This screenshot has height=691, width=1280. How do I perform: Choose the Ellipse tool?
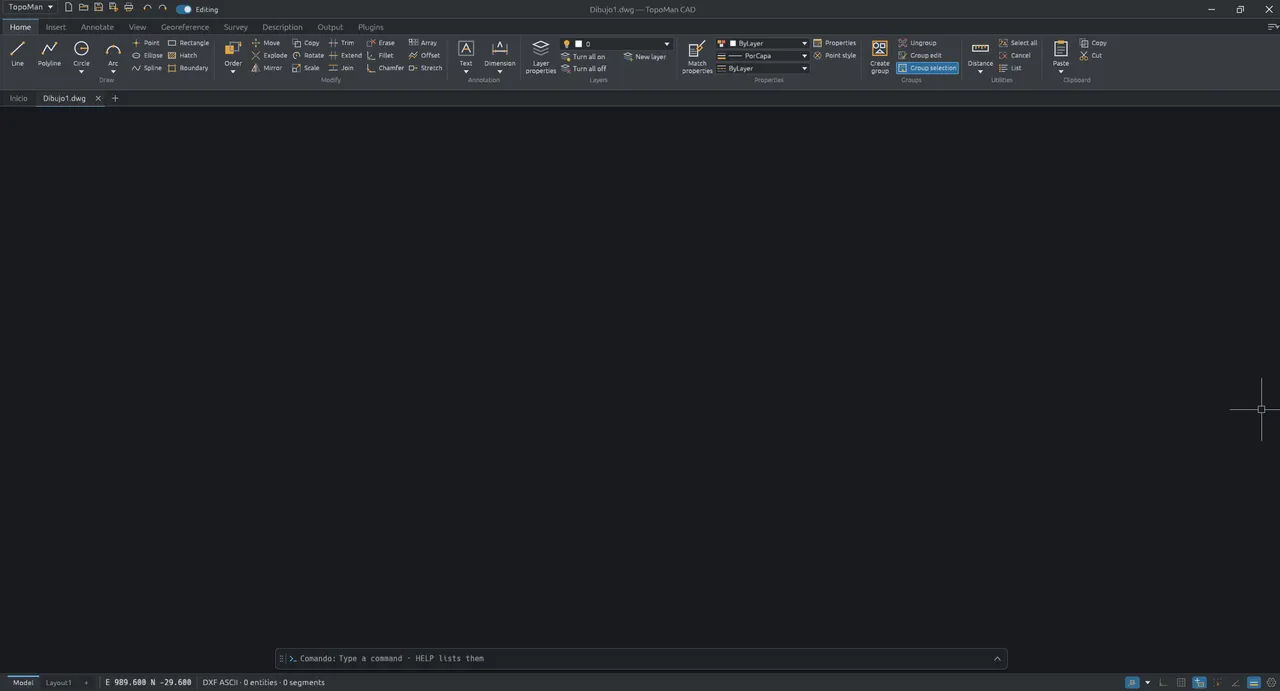(147, 56)
